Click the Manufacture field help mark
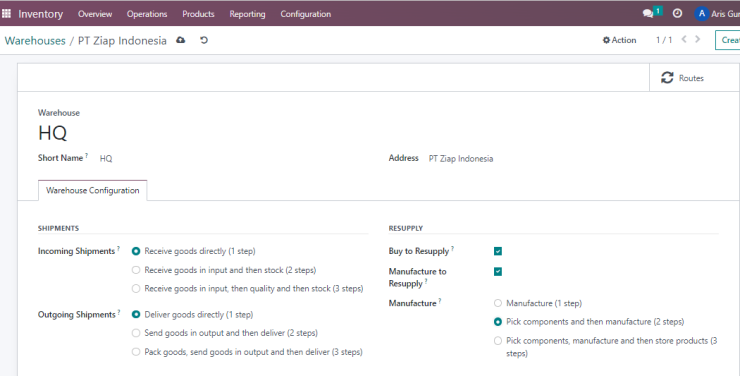The image size is (740, 376). point(440,301)
